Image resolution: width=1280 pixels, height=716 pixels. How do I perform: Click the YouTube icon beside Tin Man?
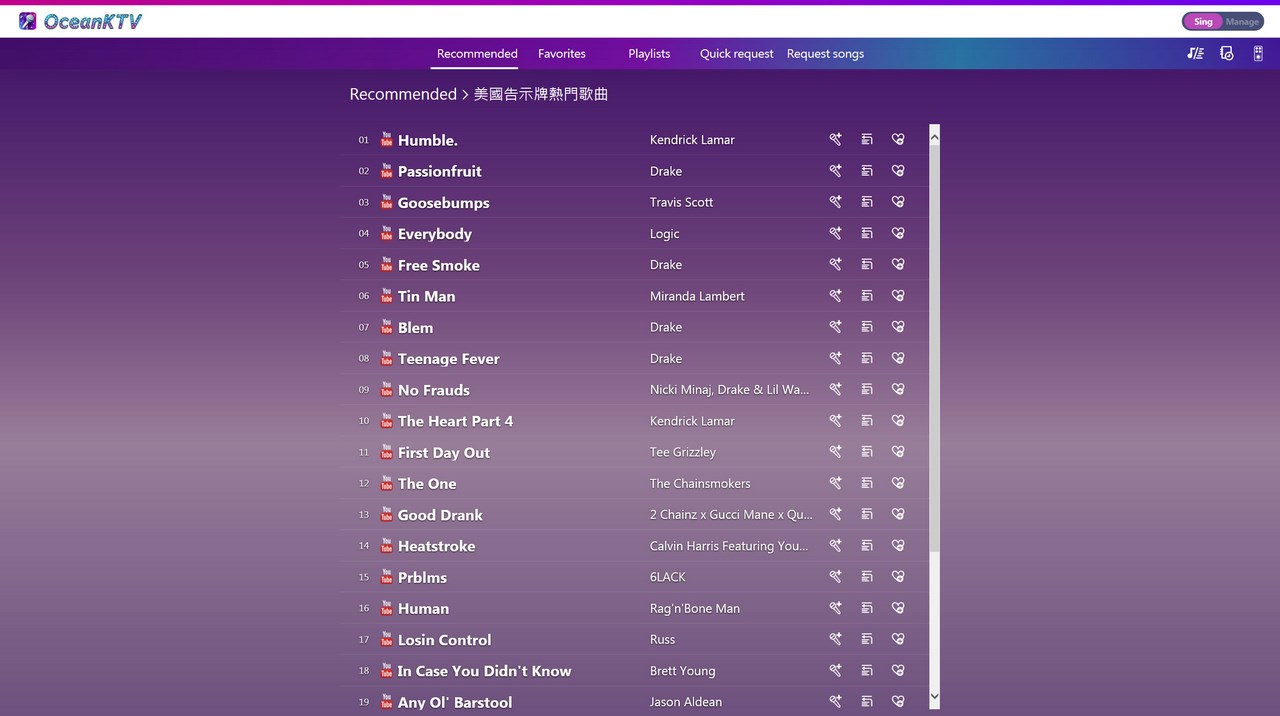click(x=386, y=296)
